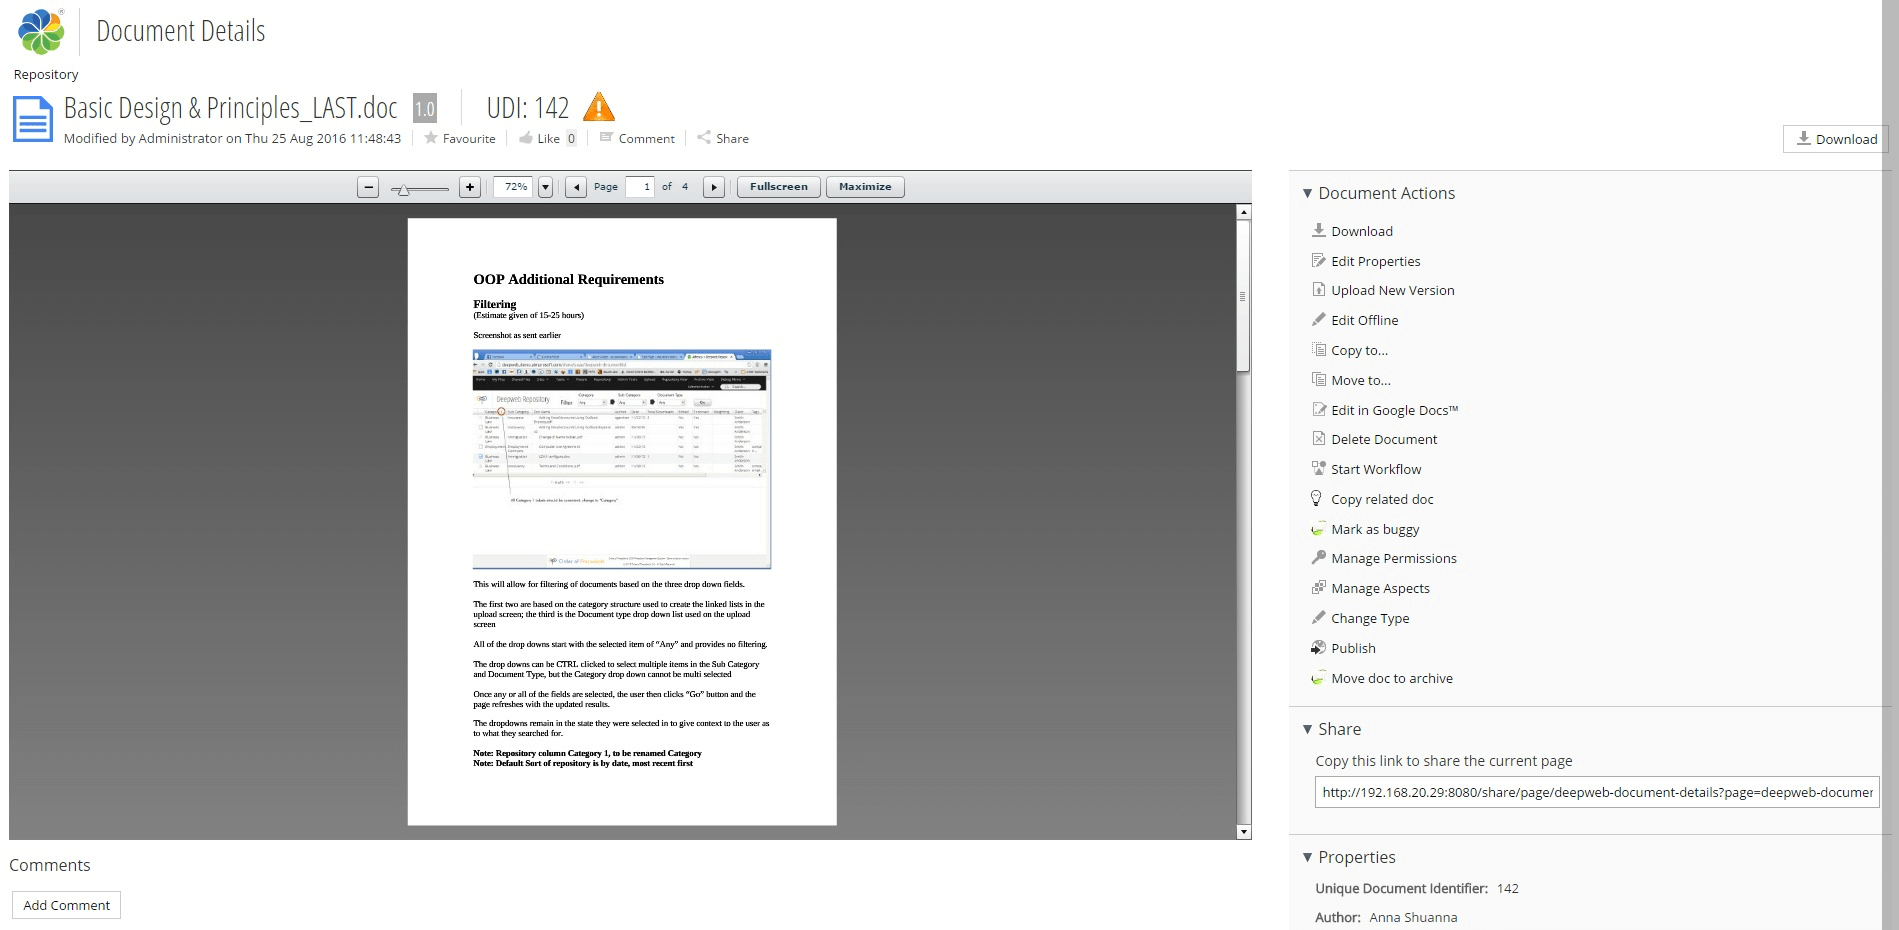Select Manage Permissions action
This screenshot has width=1899, height=930.
(1393, 558)
